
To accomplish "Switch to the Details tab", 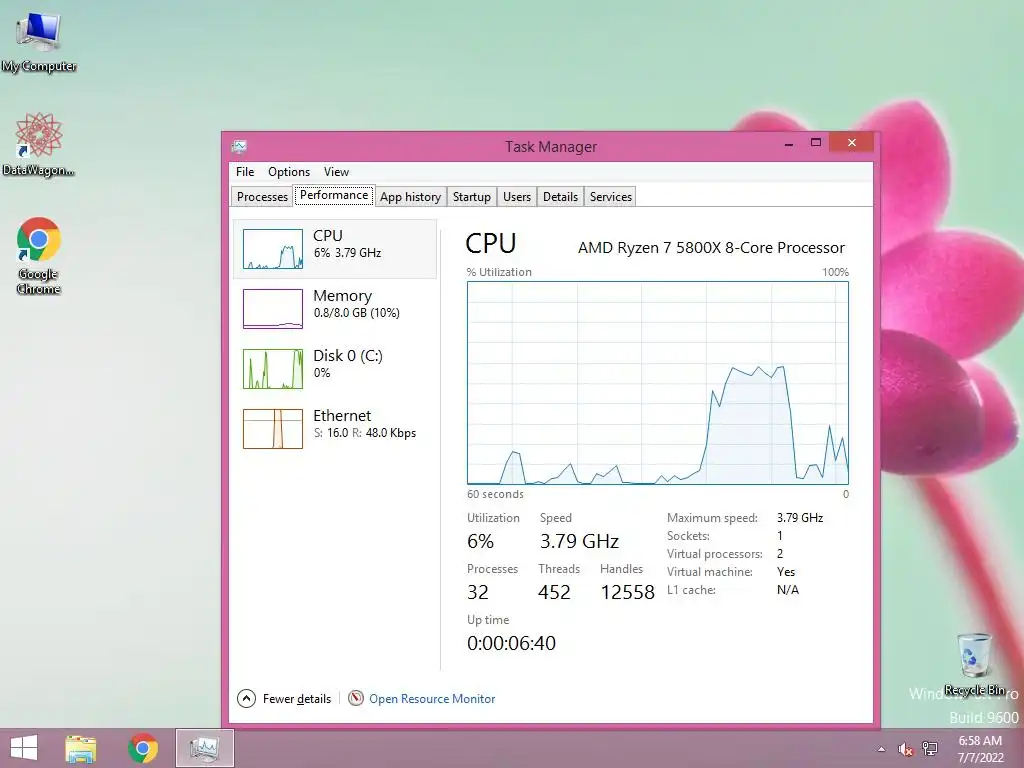I will 560,197.
